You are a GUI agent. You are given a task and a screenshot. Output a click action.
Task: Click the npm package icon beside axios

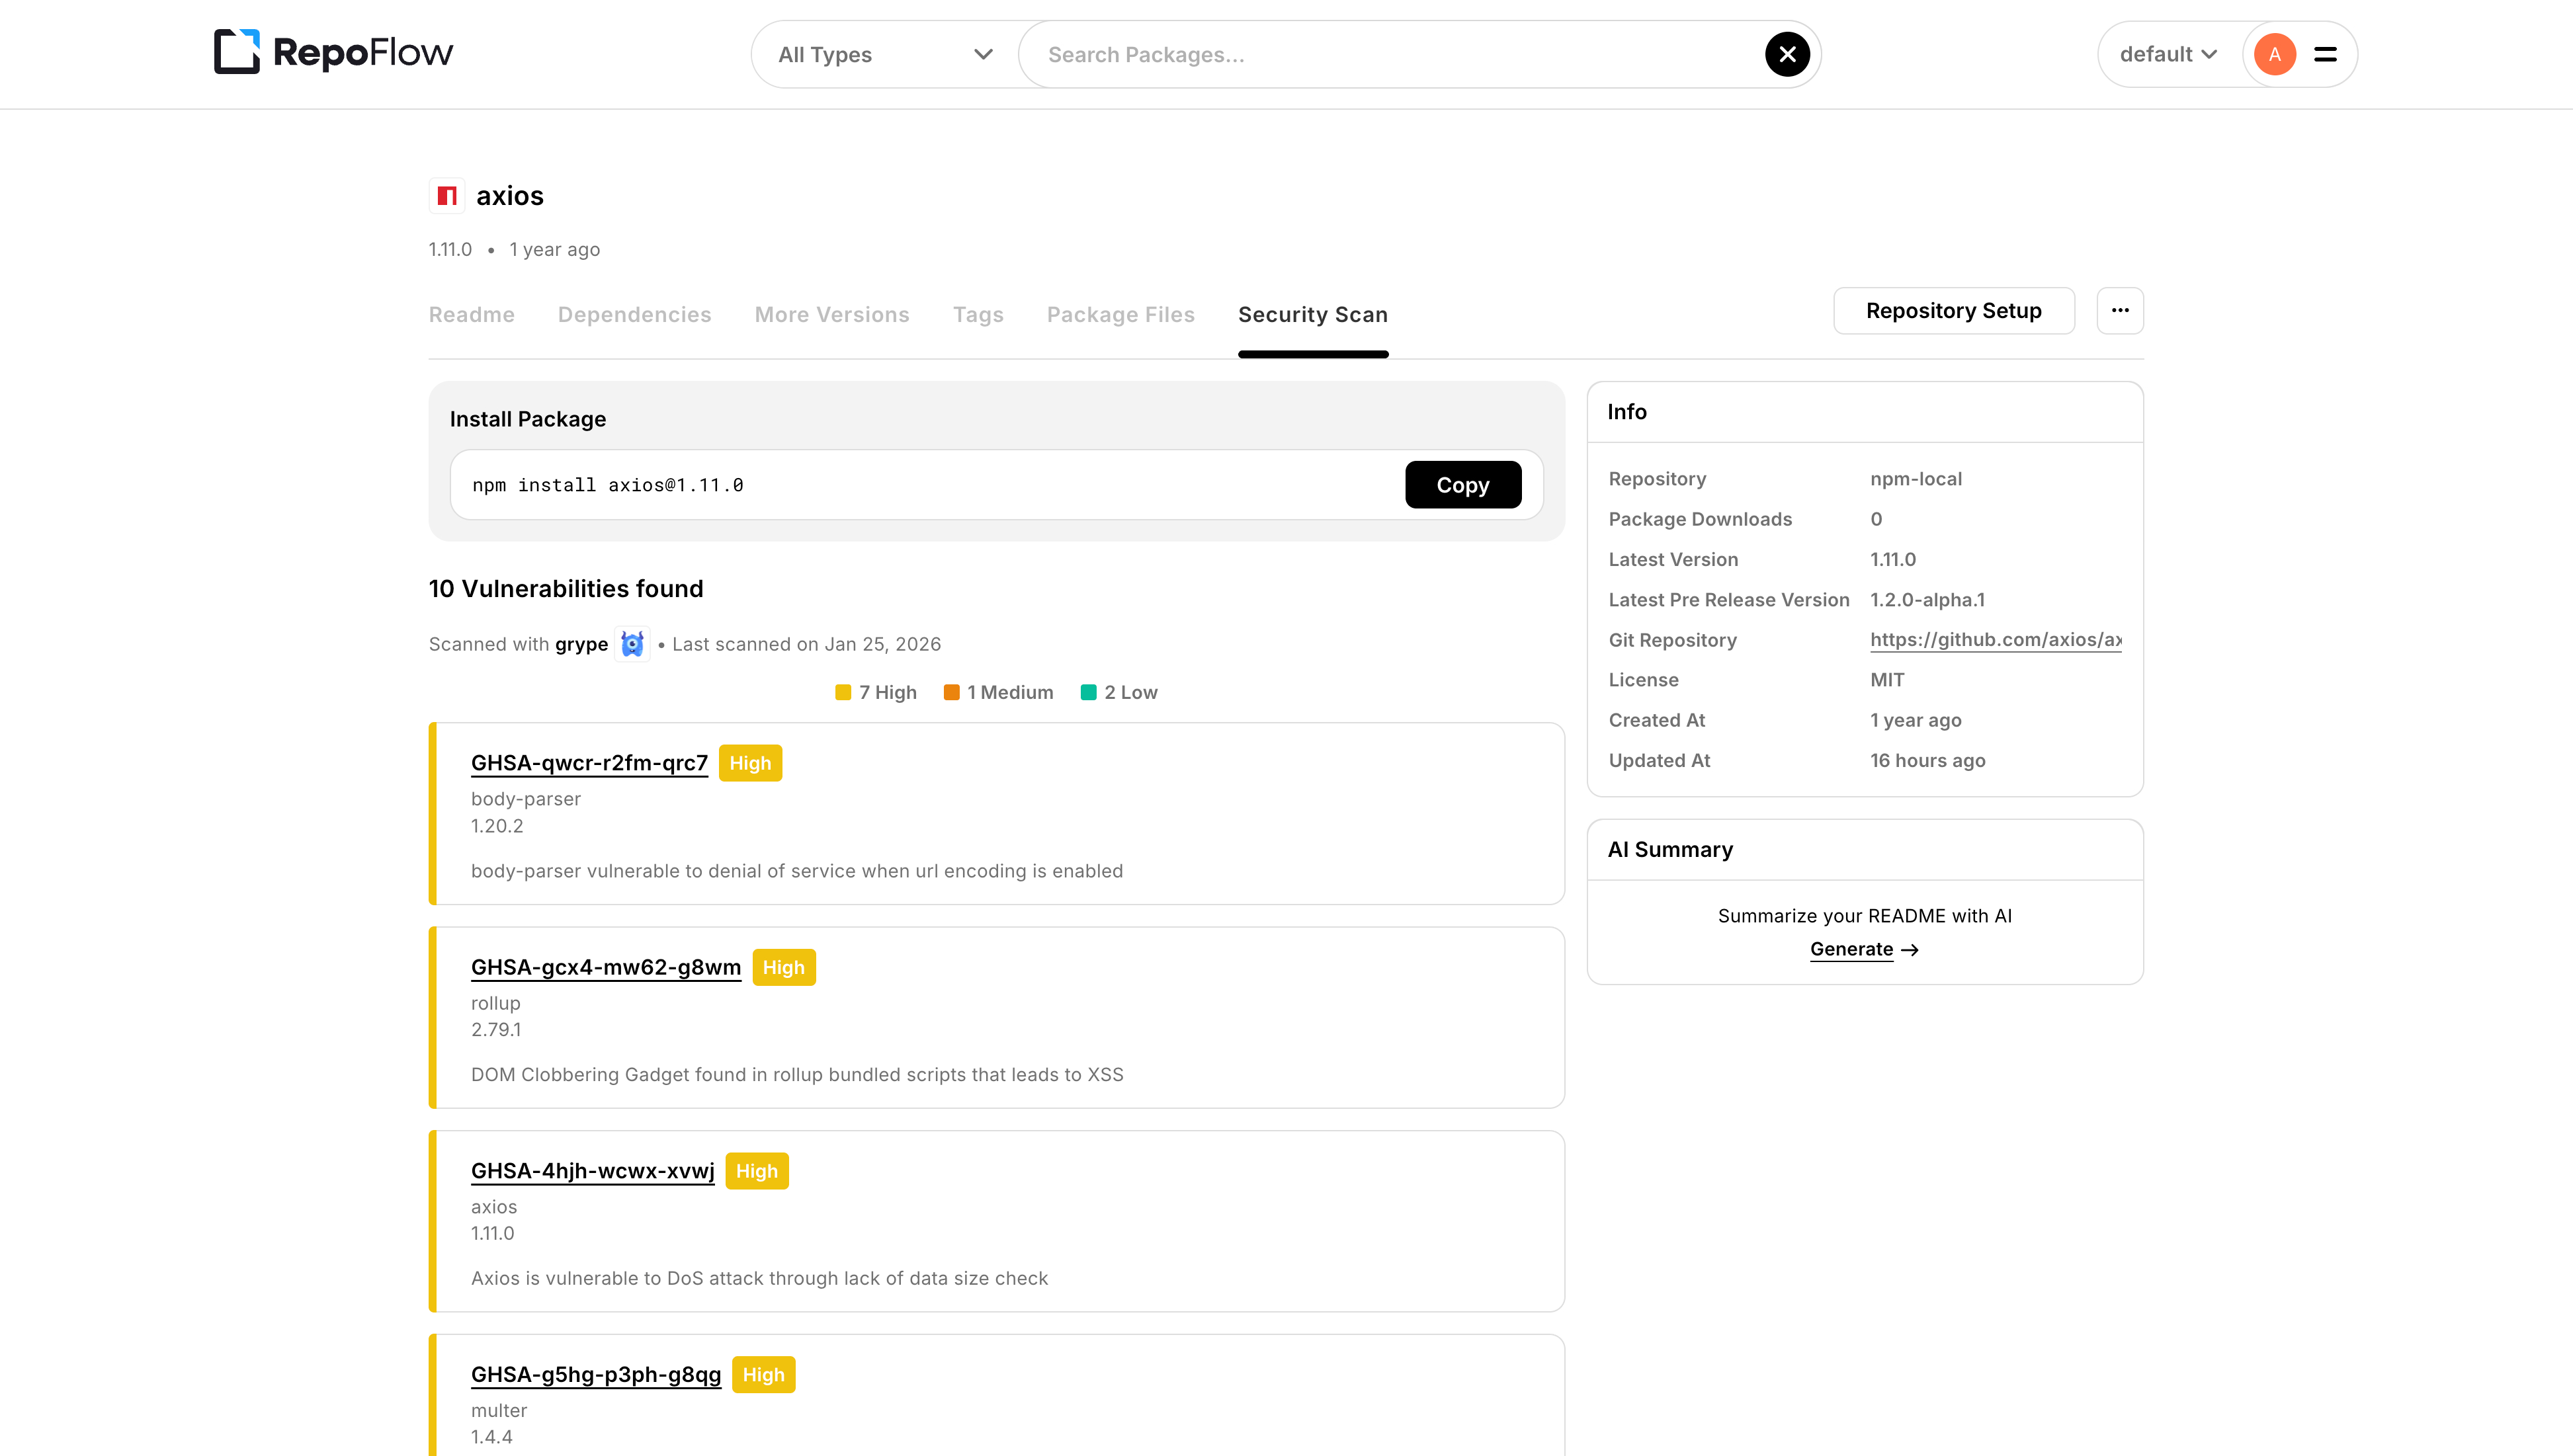447,195
